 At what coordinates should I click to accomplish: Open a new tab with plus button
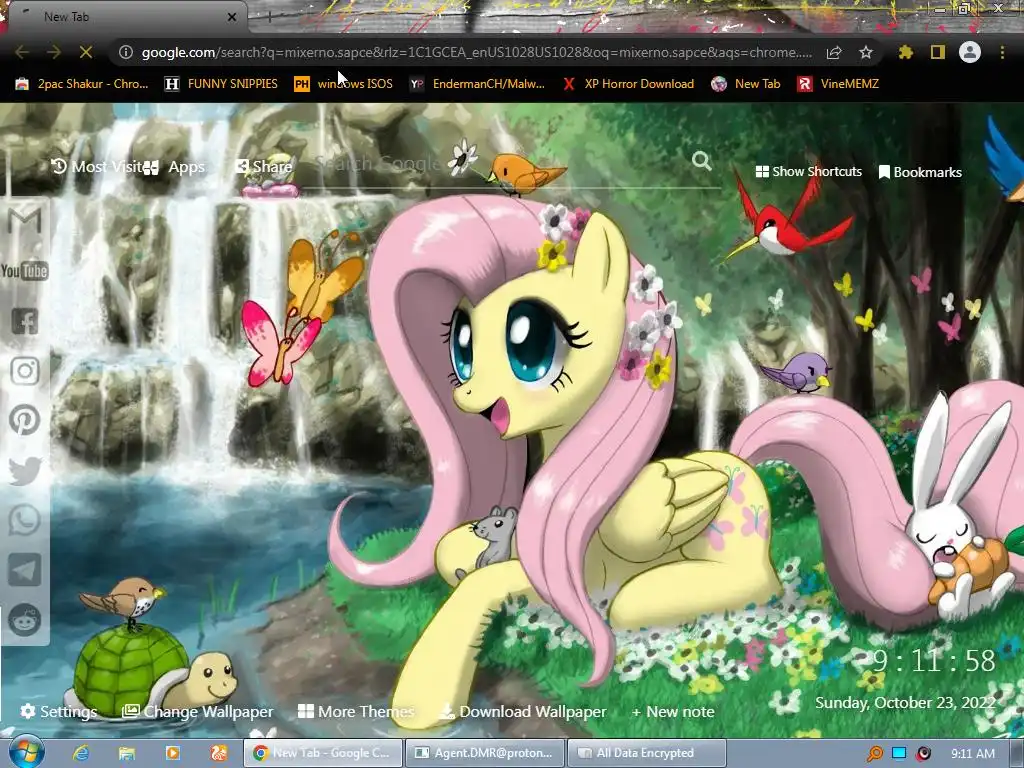pyautogui.click(x=269, y=17)
